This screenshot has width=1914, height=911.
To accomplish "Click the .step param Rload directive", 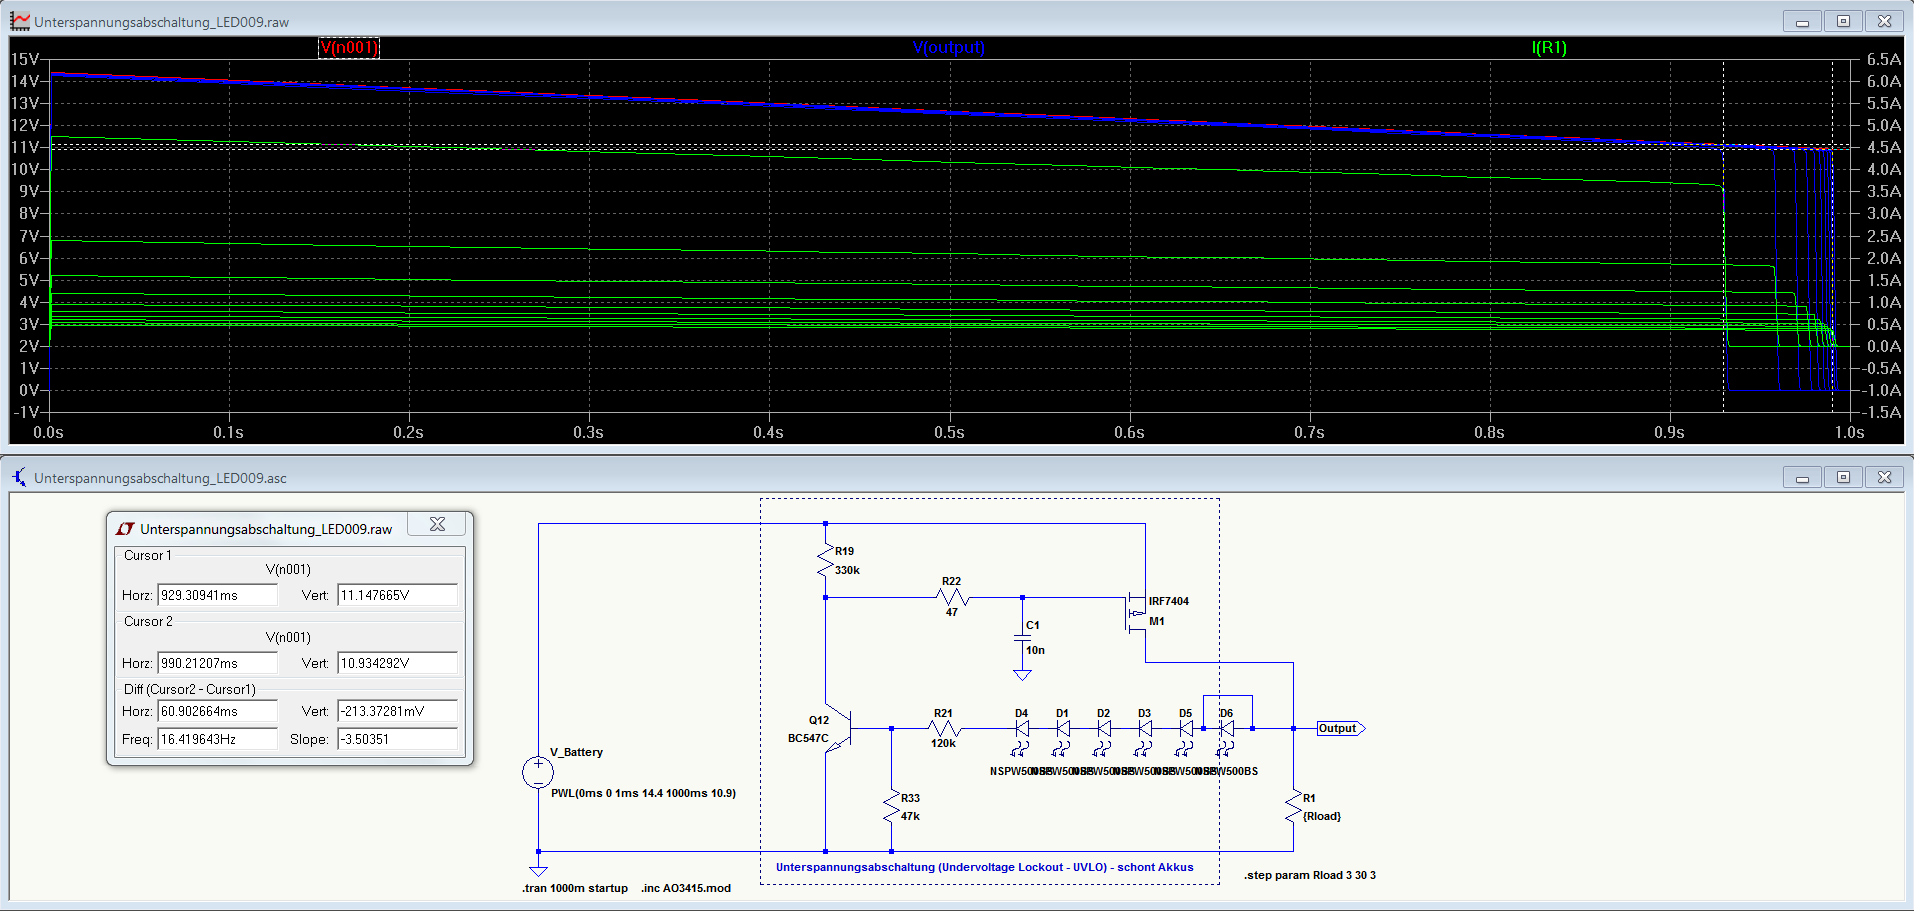I will pos(1310,875).
